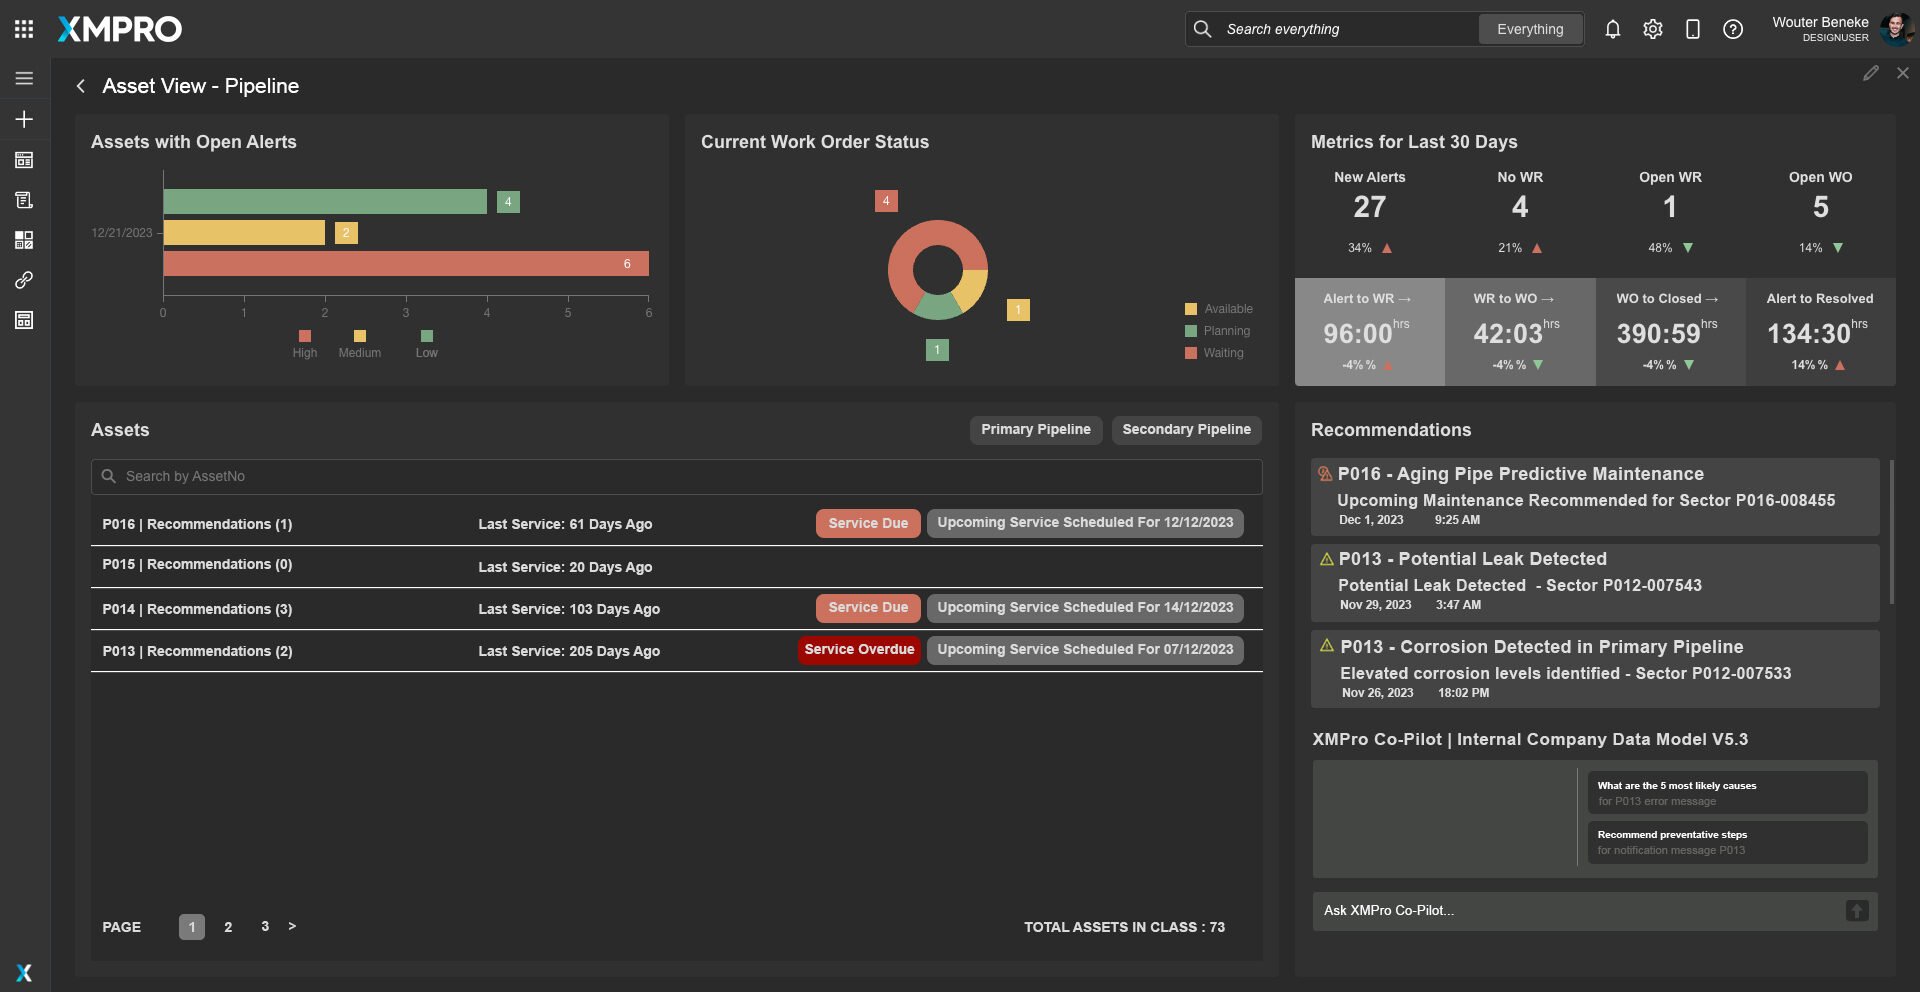The image size is (1920, 992).
Task: Open the help question mark icon
Action: (1732, 29)
